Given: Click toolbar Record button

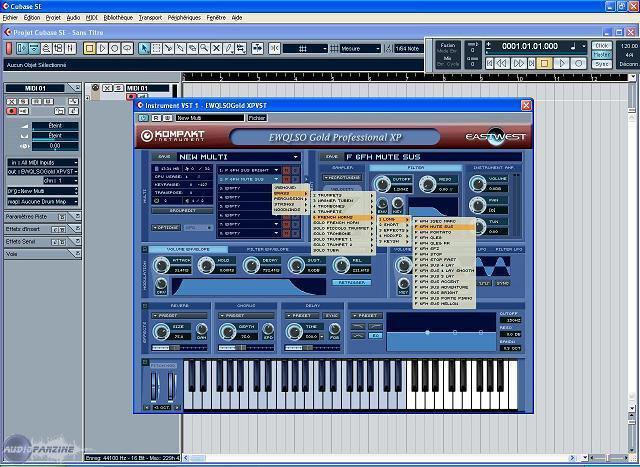Looking at the screenshot, I should (114, 49).
